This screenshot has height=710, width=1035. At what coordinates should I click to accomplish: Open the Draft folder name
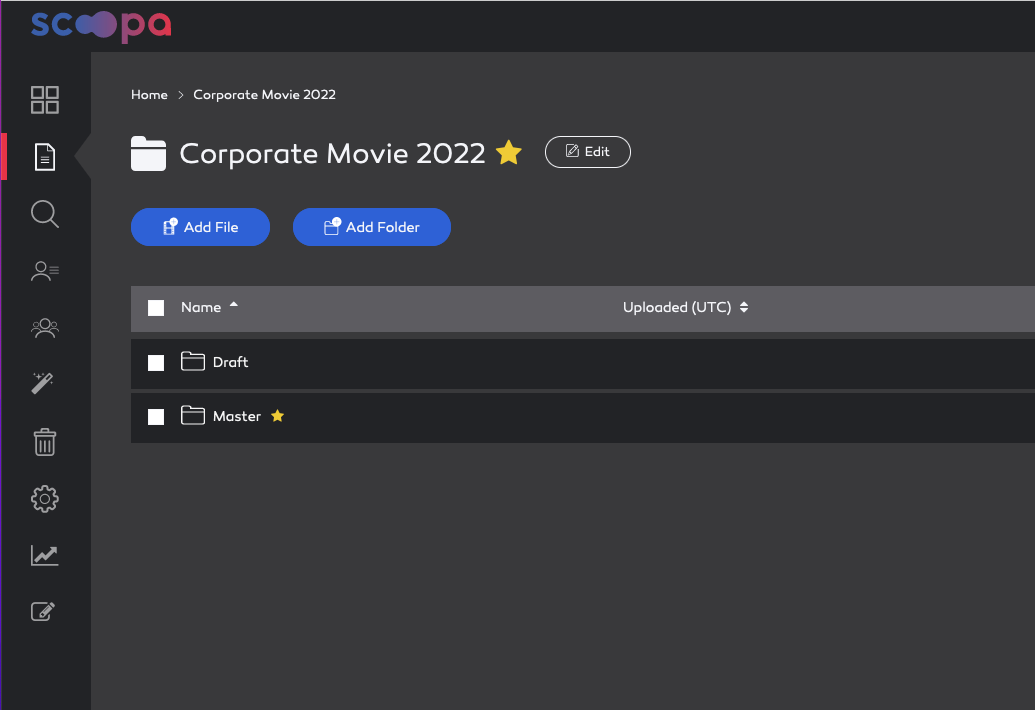coord(230,362)
